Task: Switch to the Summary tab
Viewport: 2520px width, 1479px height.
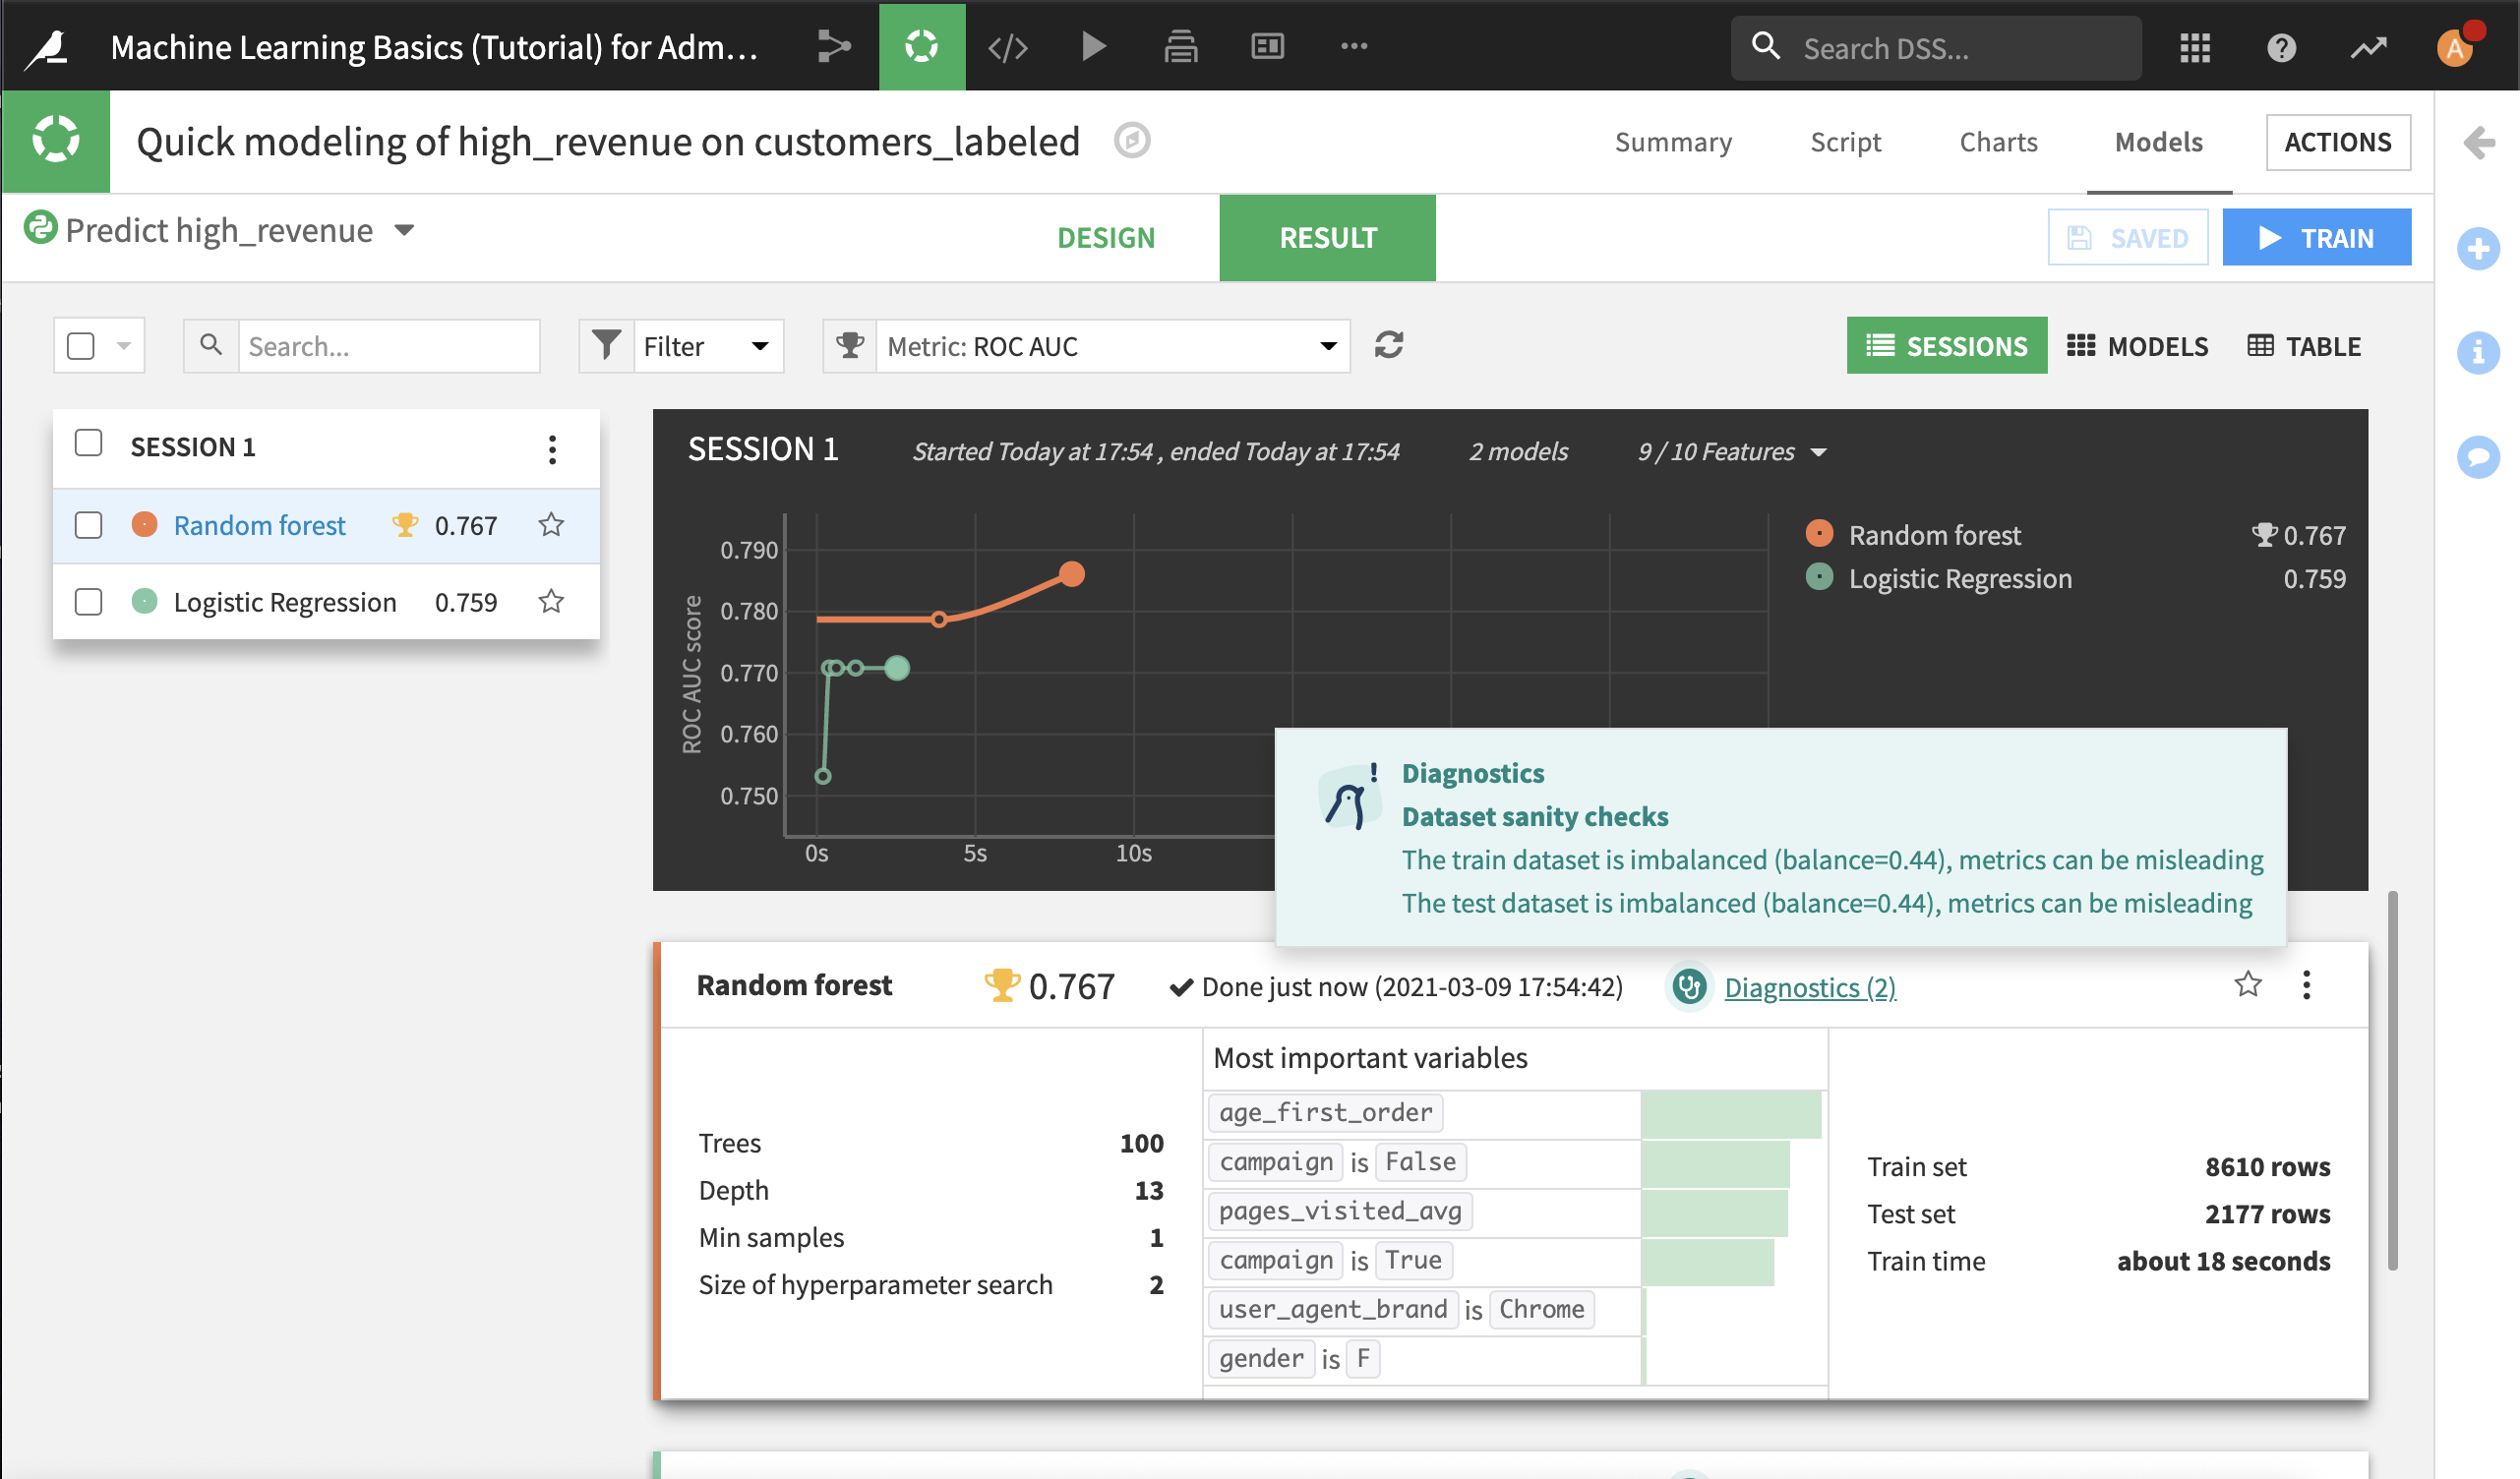Action: 1675,141
